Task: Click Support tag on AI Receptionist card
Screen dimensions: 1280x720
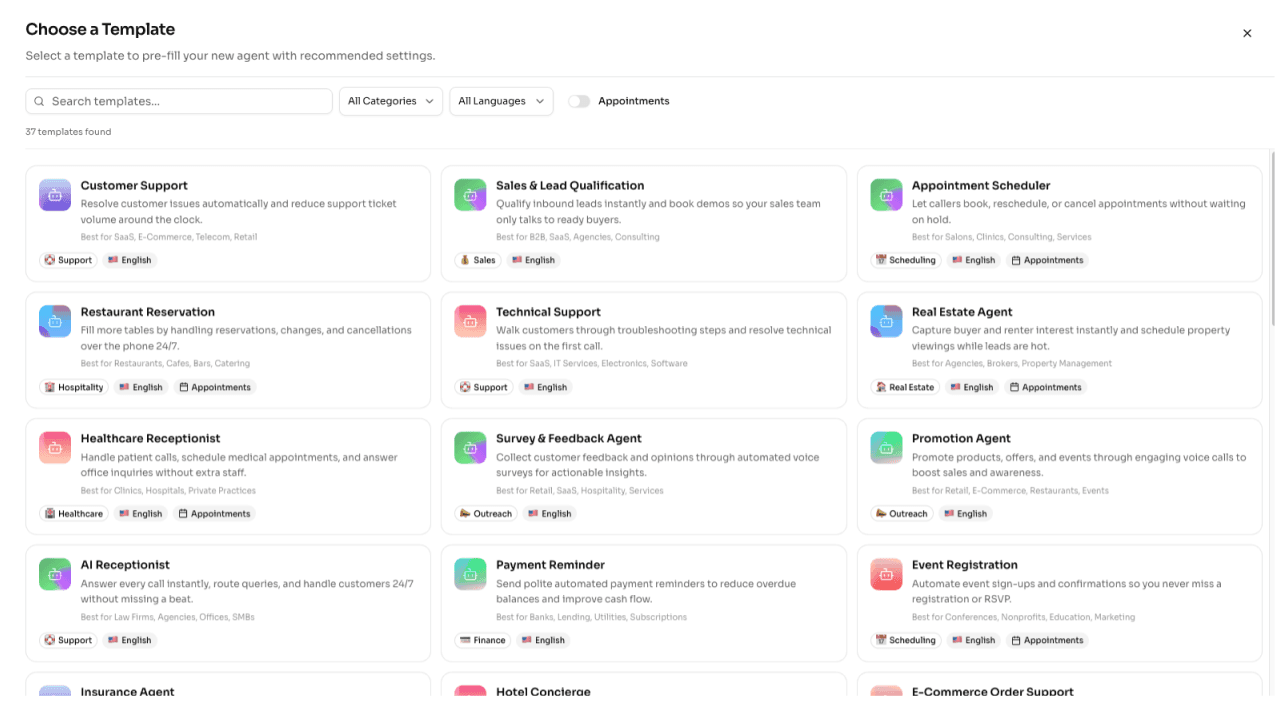Action: tap(68, 640)
